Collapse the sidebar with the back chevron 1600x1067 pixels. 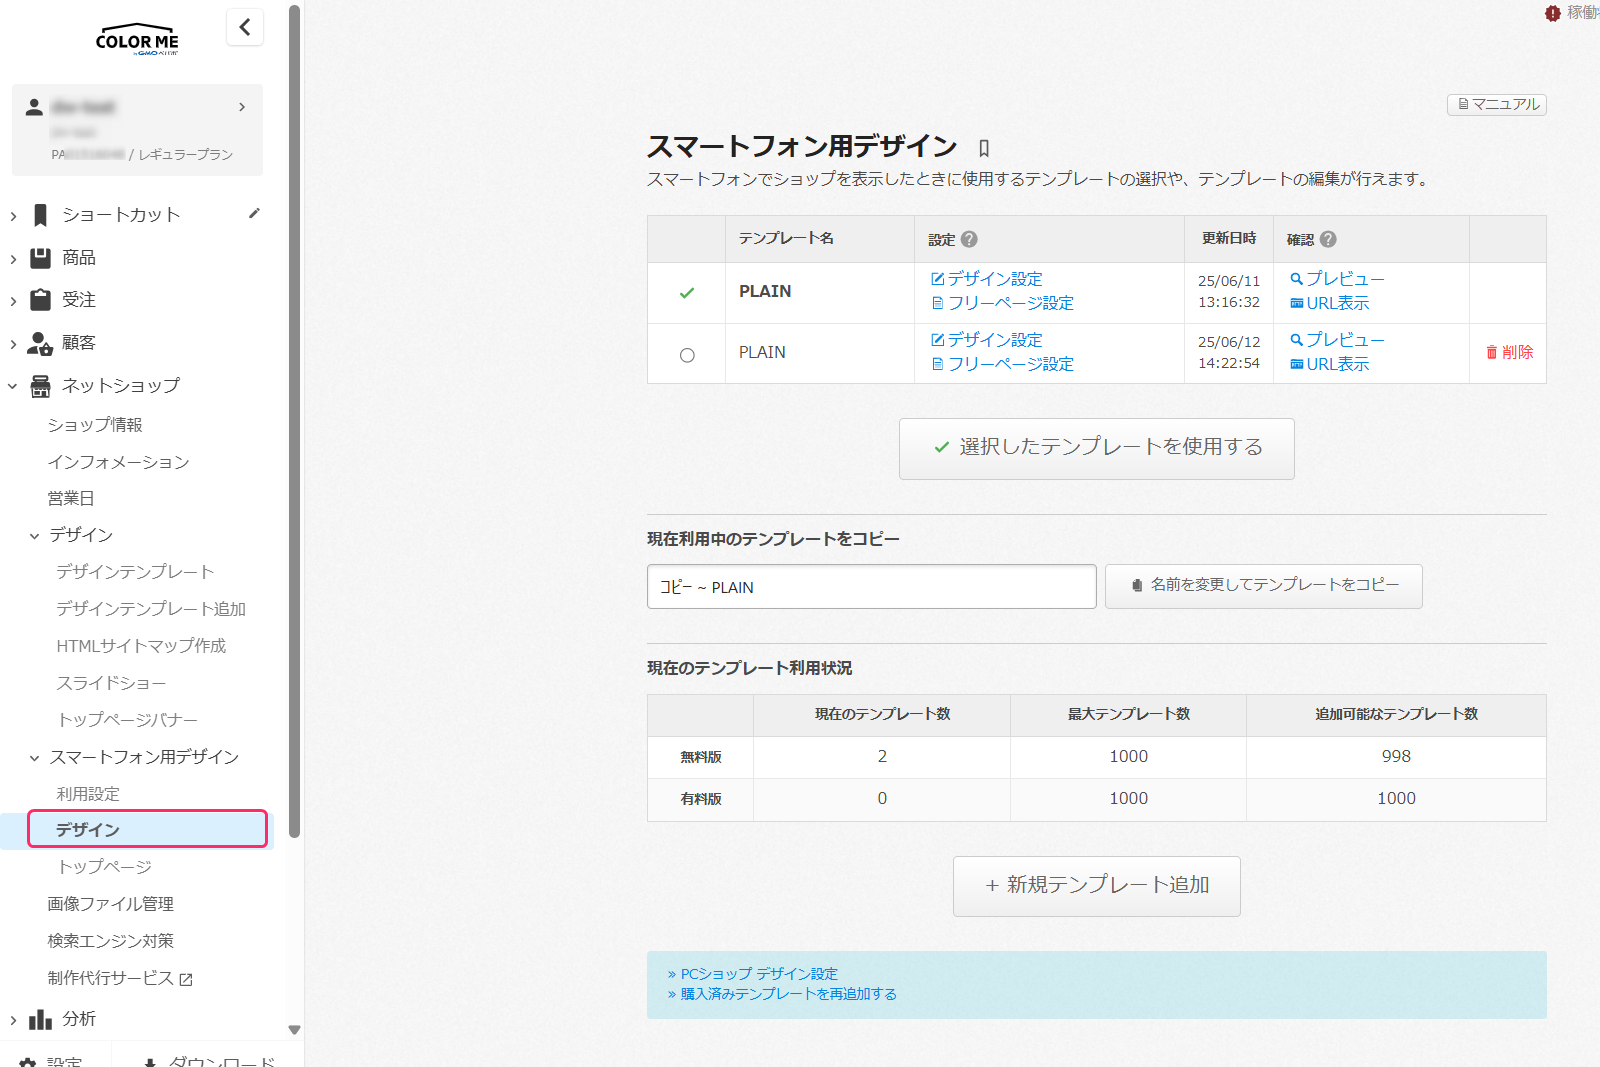[x=245, y=27]
